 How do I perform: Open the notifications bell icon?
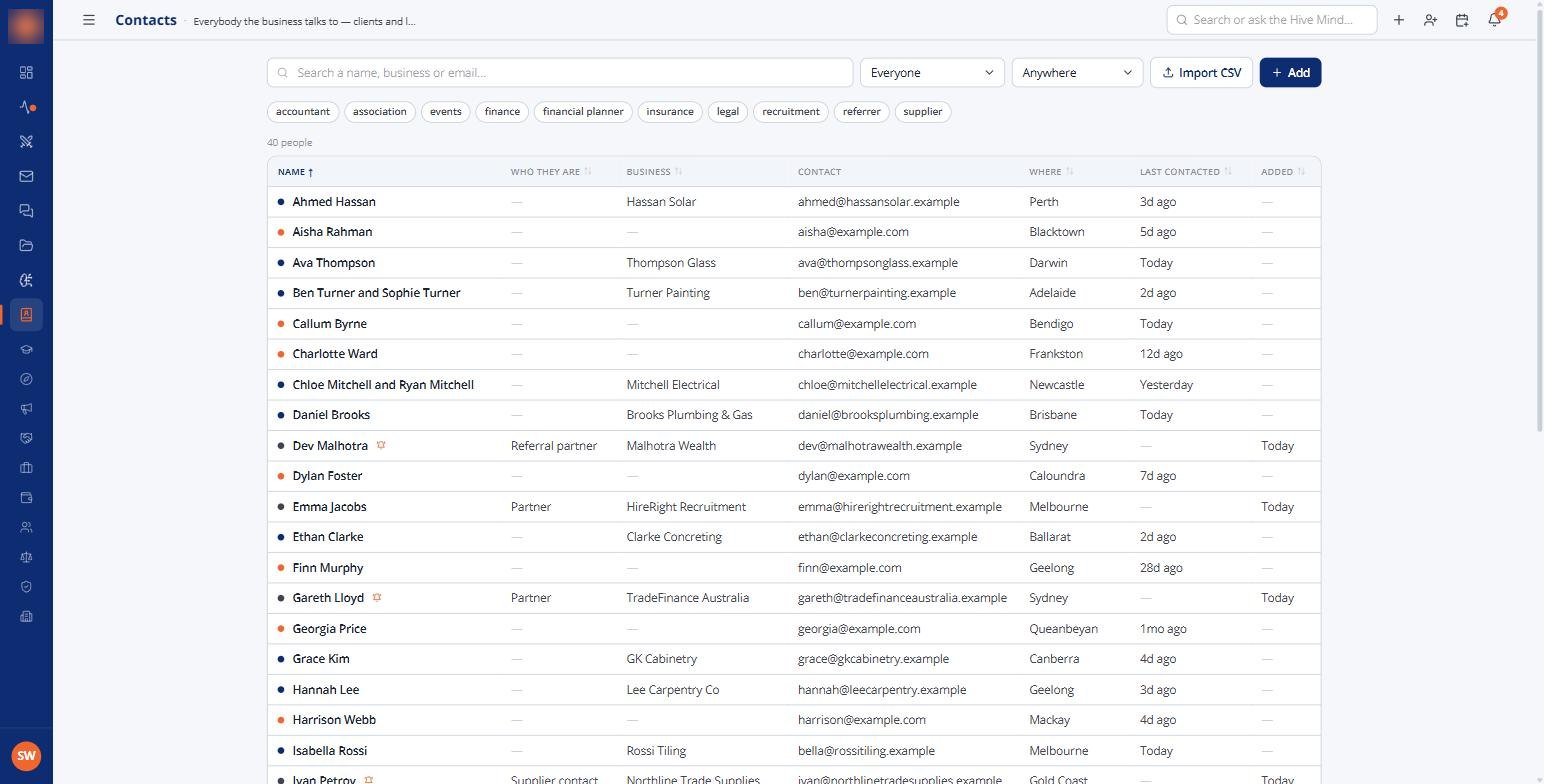point(1494,20)
